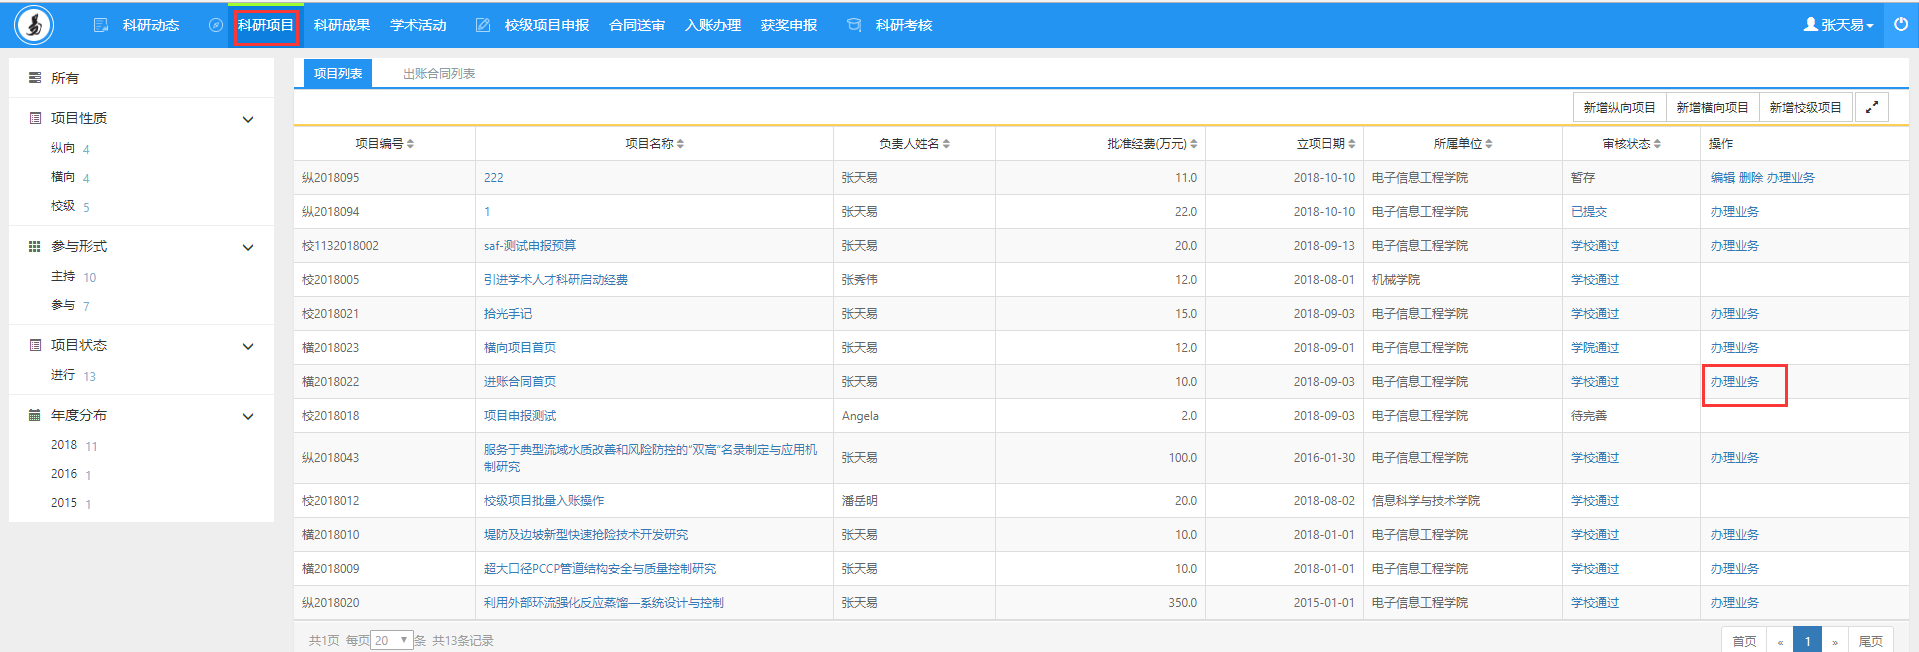This screenshot has width=1919, height=652.
Task: Collapse the 项目性质 section chevron
Action: tap(248, 119)
